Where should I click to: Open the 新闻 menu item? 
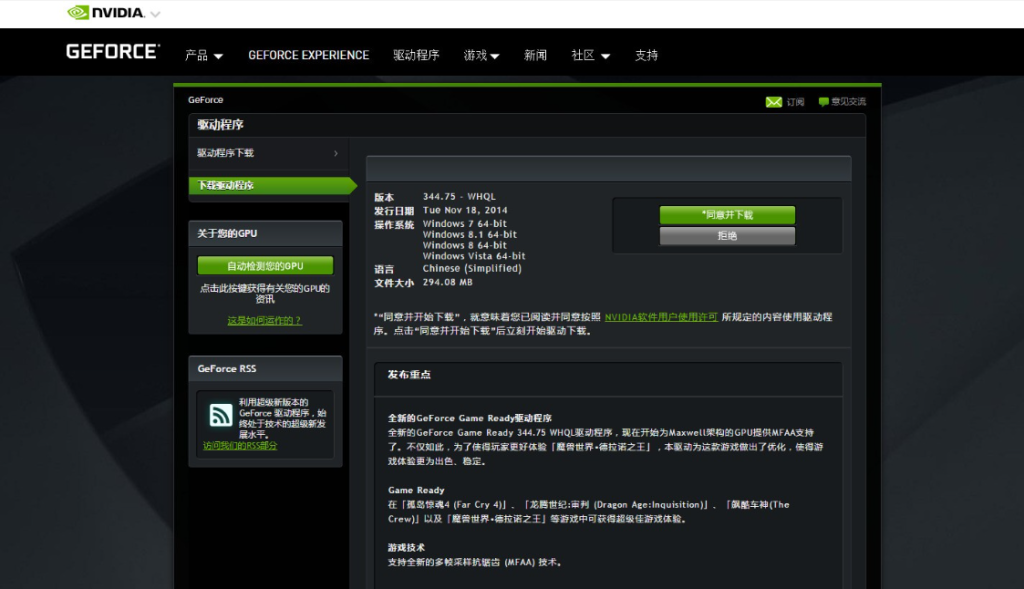[535, 55]
